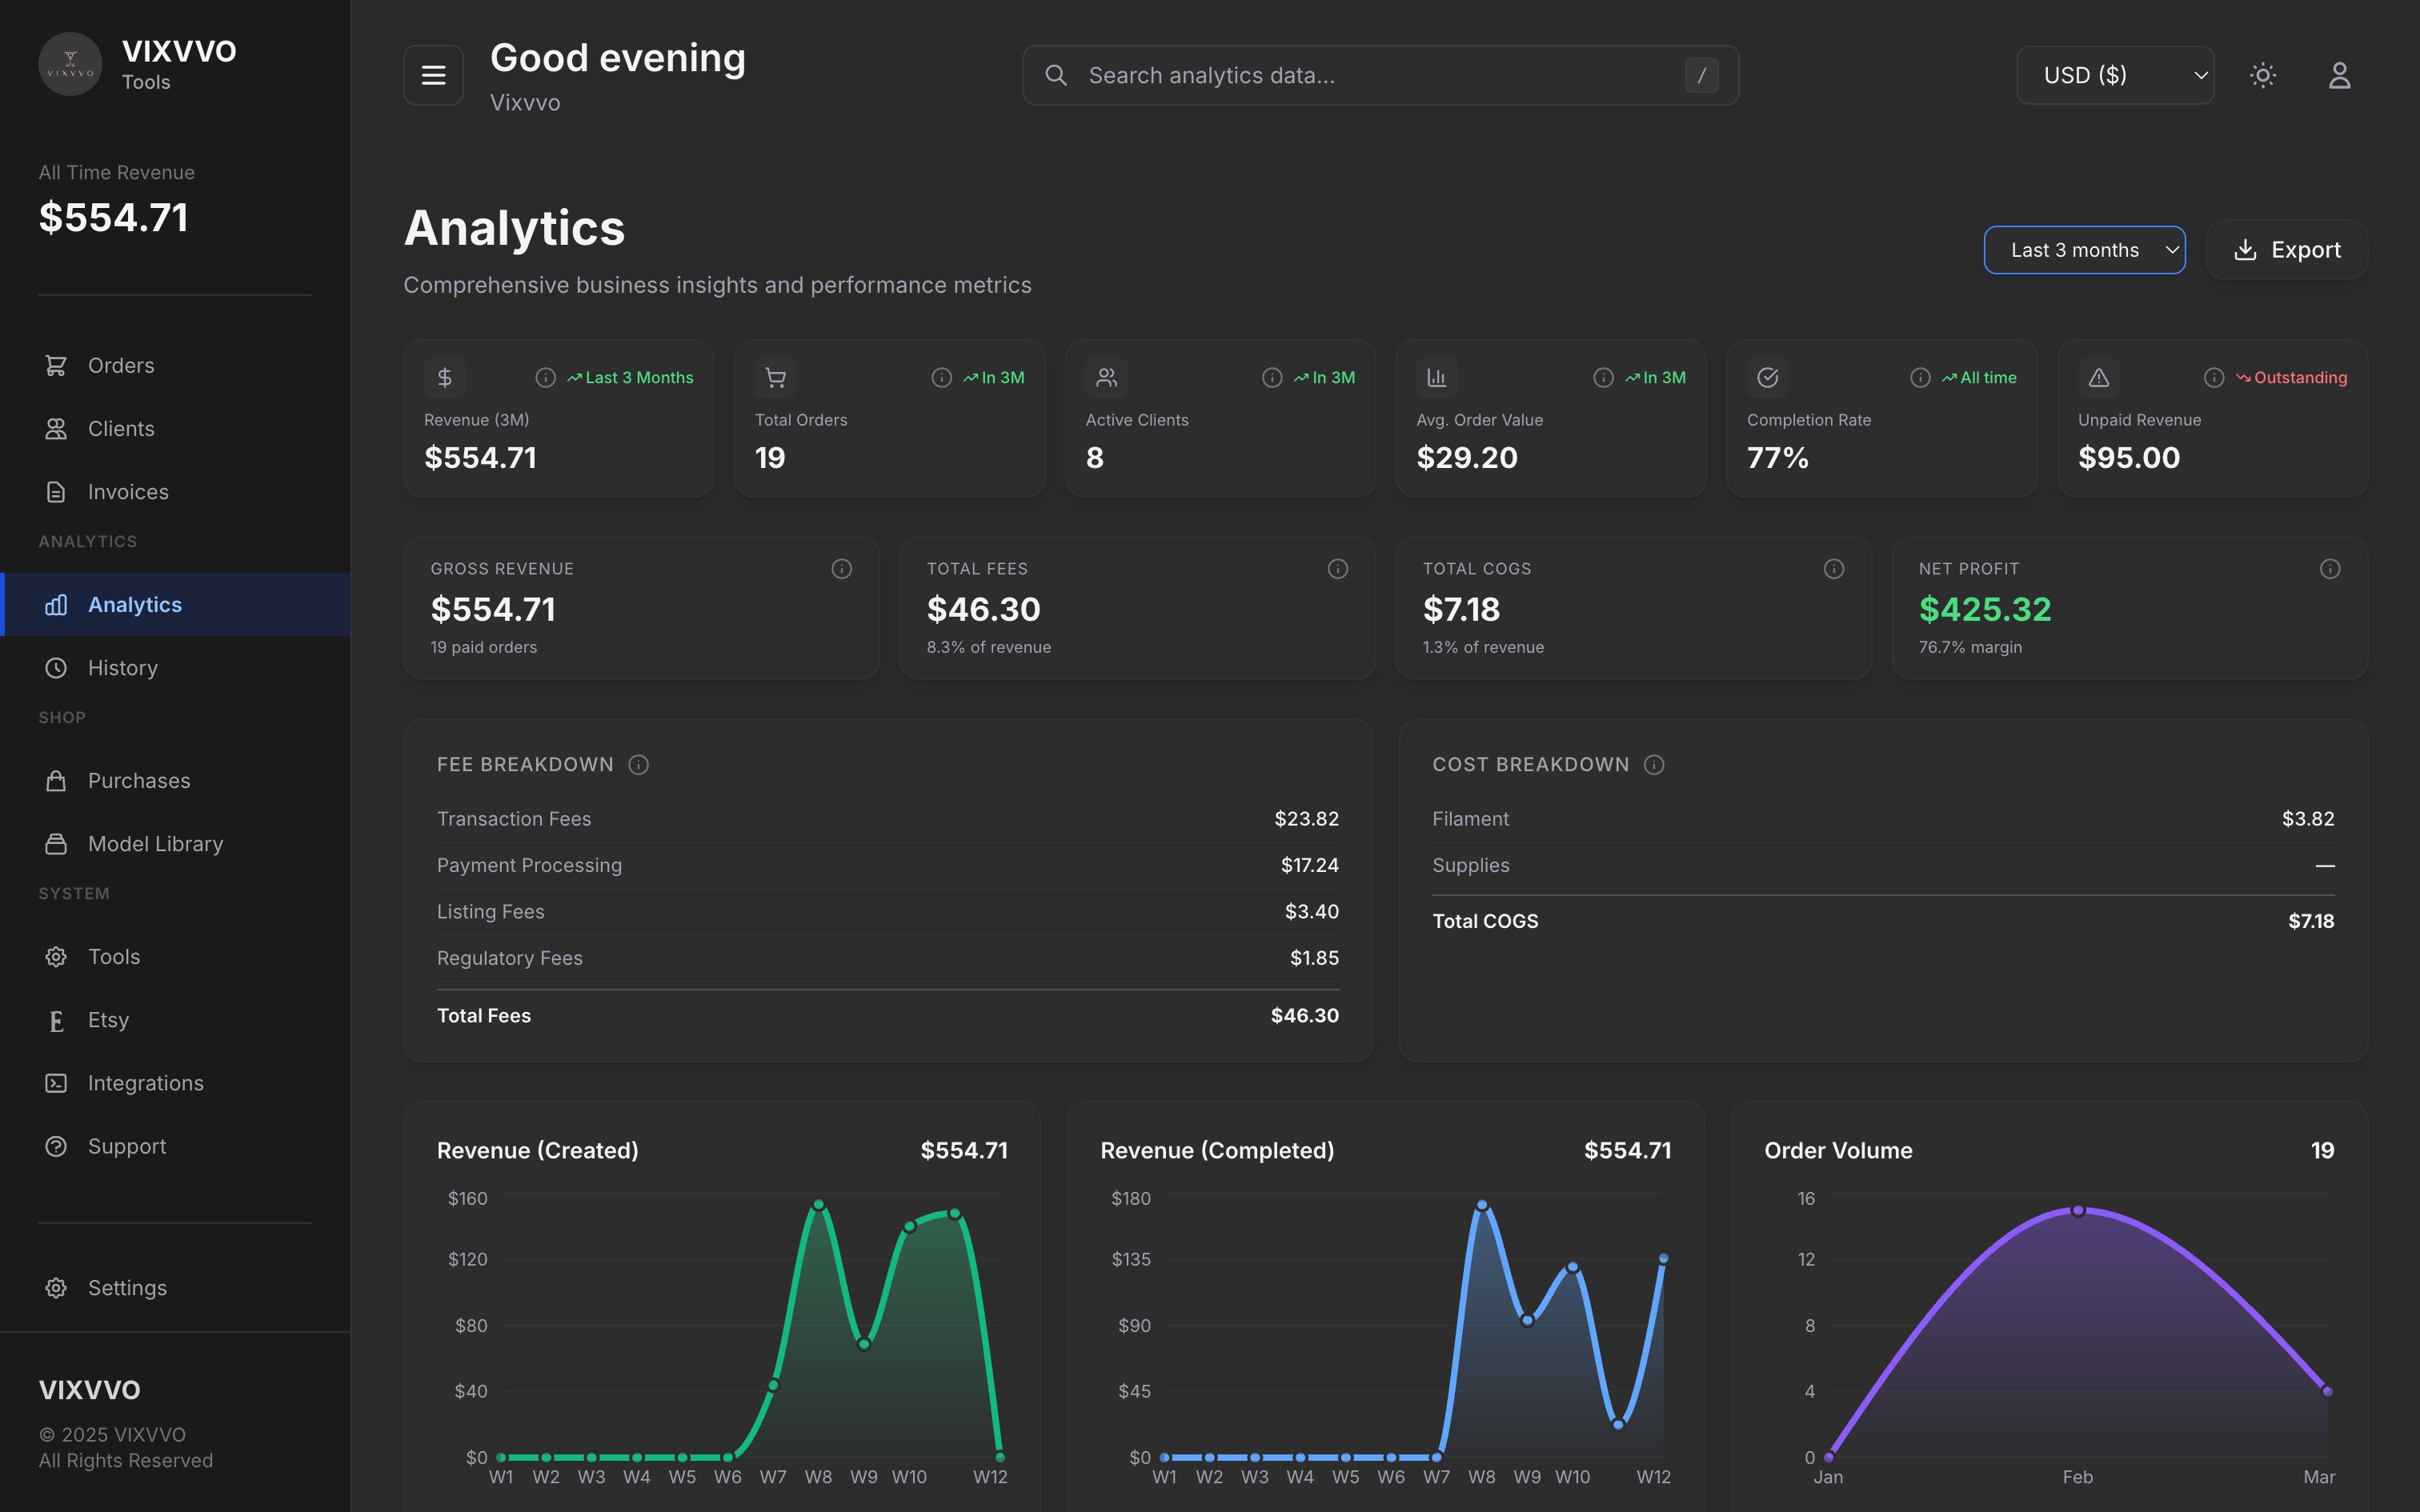Viewport: 2420px width, 1512px height.
Task: Expand the USD currency selector
Action: coord(2115,74)
